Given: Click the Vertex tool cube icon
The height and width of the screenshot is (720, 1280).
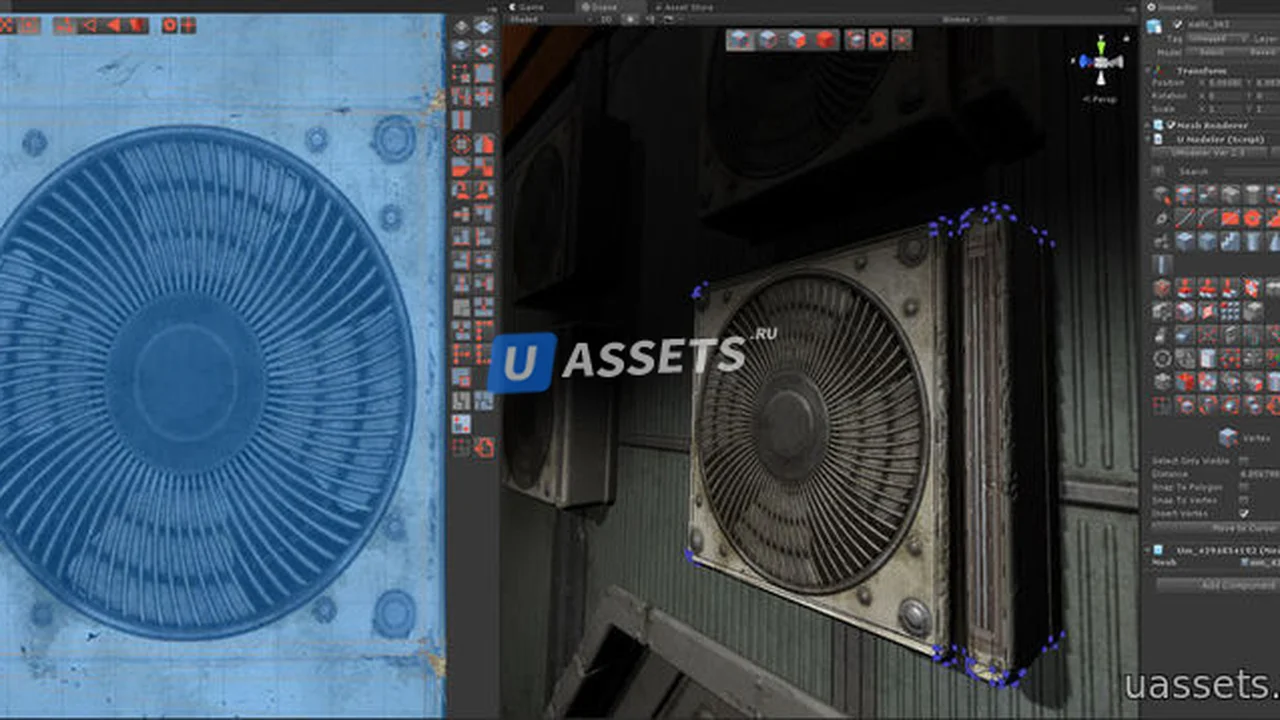Looking at the screenshot, I should pyautogui.click(x=1227, y=436).
